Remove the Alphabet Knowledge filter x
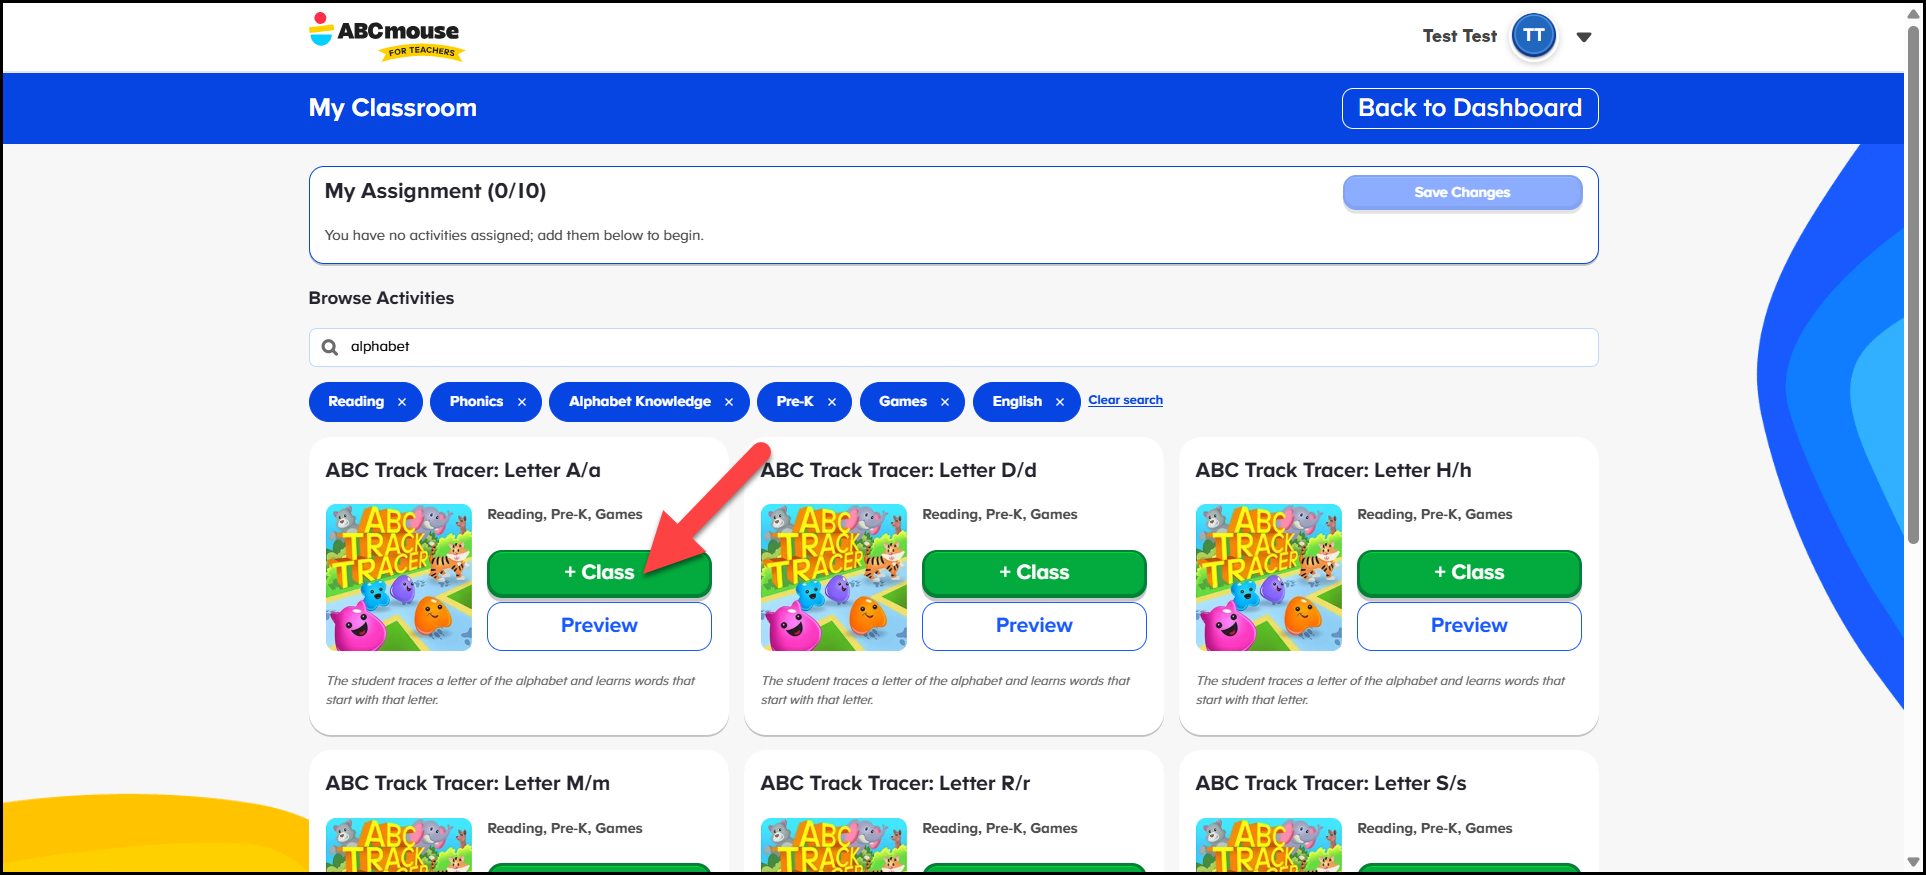This screenshot has width=1926, height=875. click(729, 402)
